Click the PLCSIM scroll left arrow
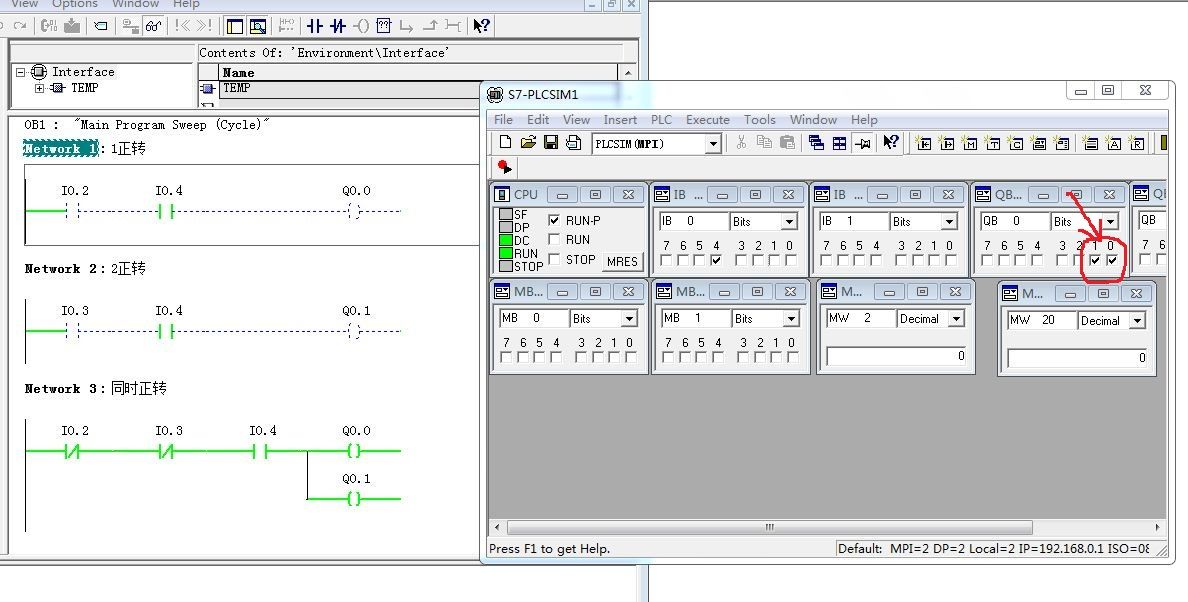Image resolution: width=1188 pixels, height=602 pixels. click(497, 527)
